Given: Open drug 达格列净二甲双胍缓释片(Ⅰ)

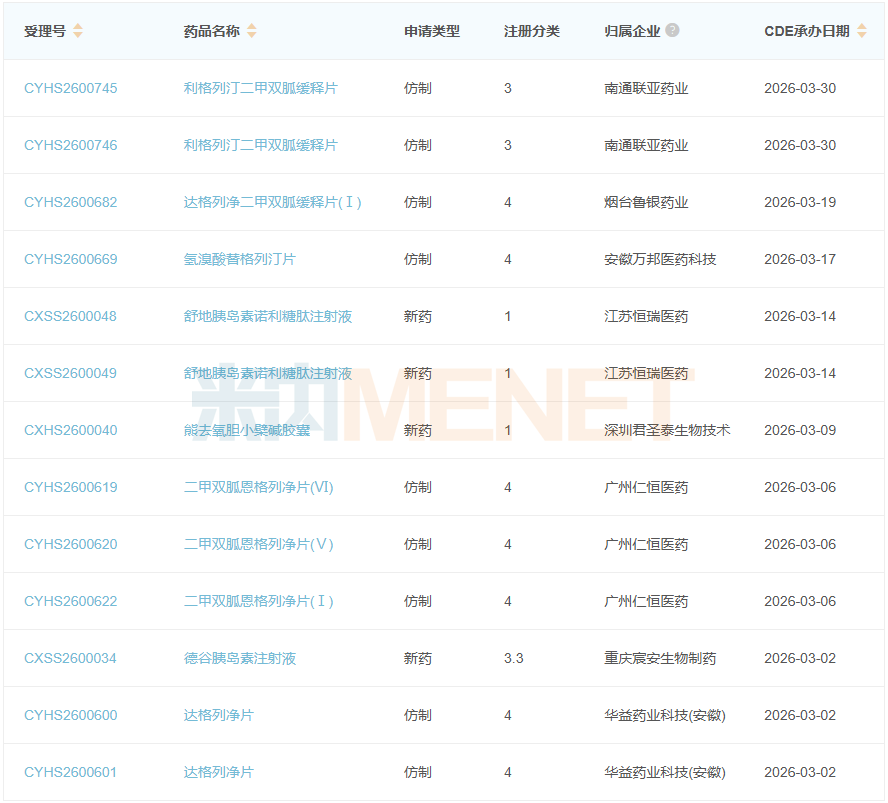Looking at the screenshot, I should point(272,202).
